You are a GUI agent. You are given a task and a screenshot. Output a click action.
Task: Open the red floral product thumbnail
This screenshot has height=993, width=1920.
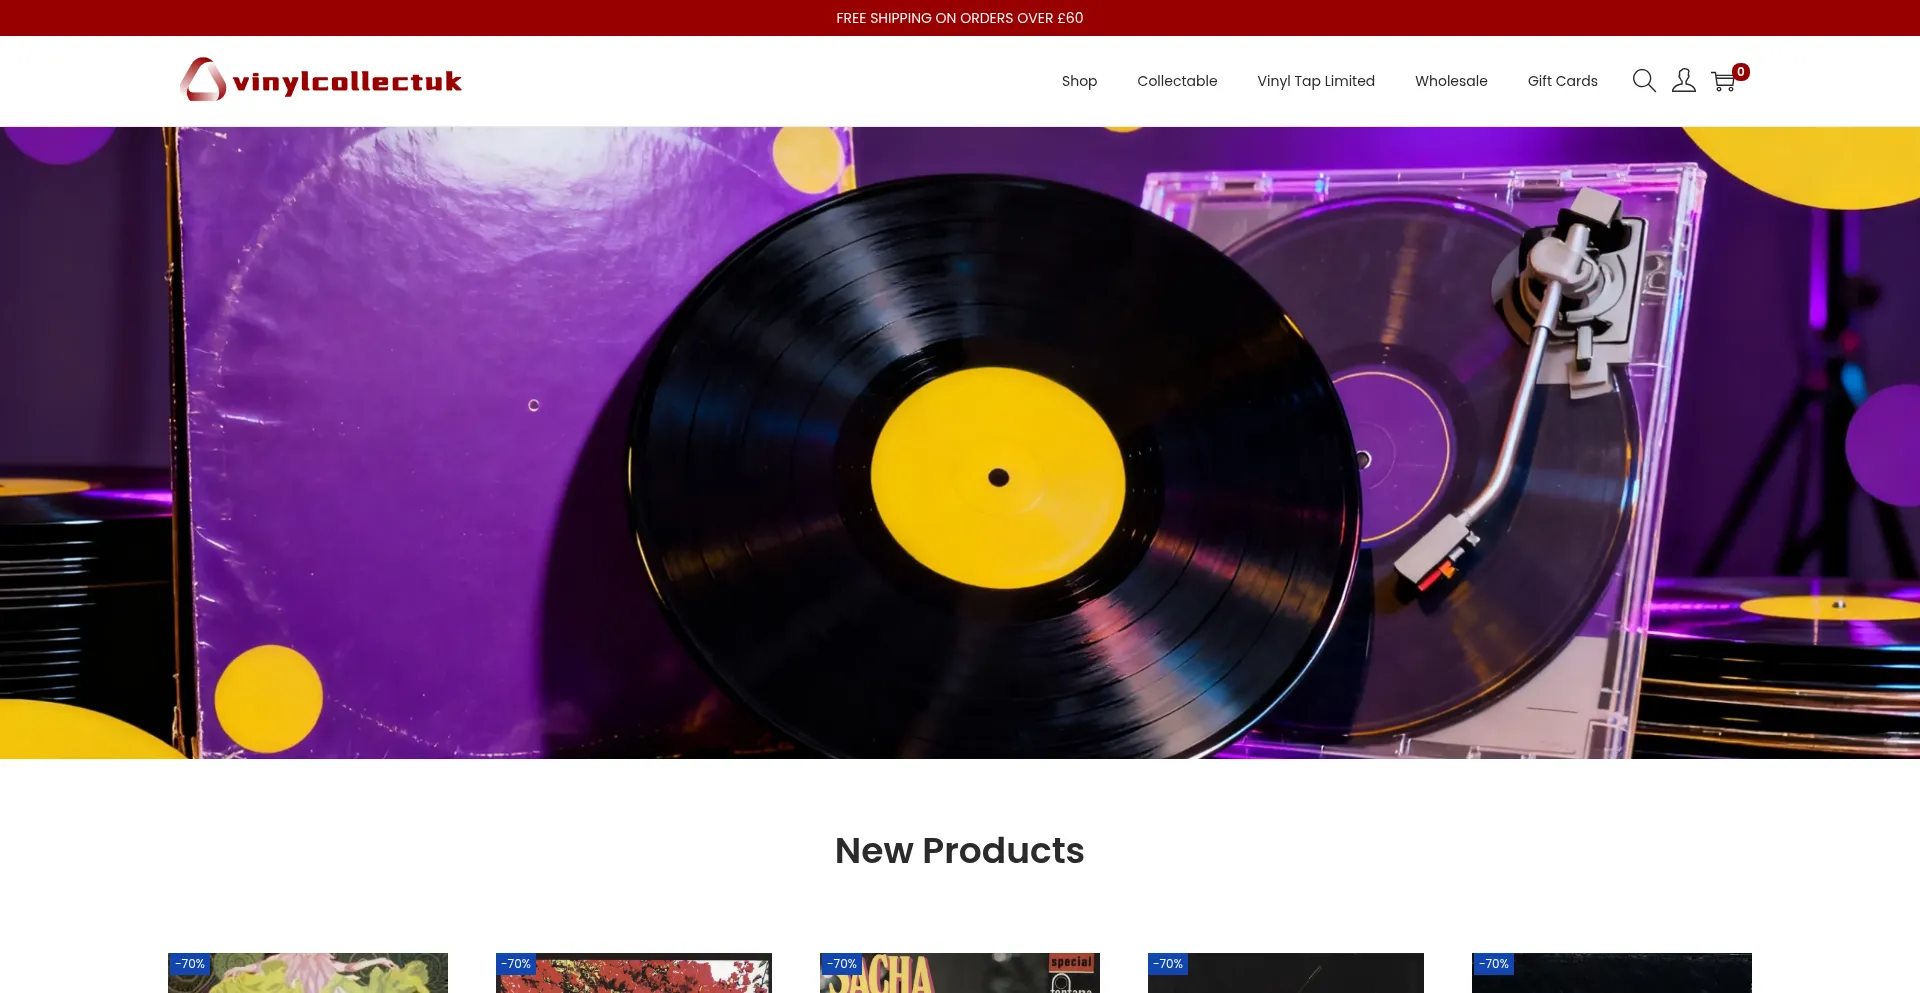point(634,973)
